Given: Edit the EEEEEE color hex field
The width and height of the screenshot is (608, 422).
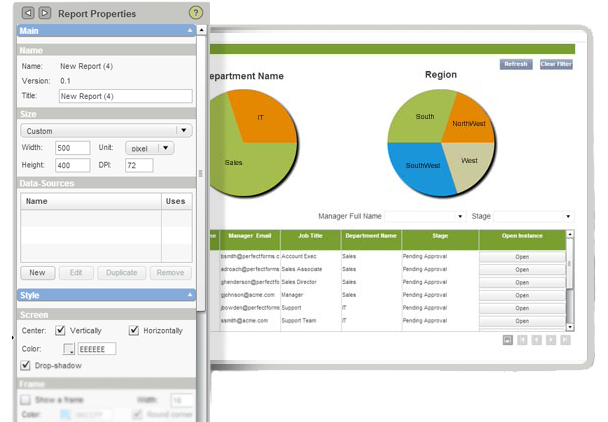Looking at the screenshot, I should tap(97, 349).
